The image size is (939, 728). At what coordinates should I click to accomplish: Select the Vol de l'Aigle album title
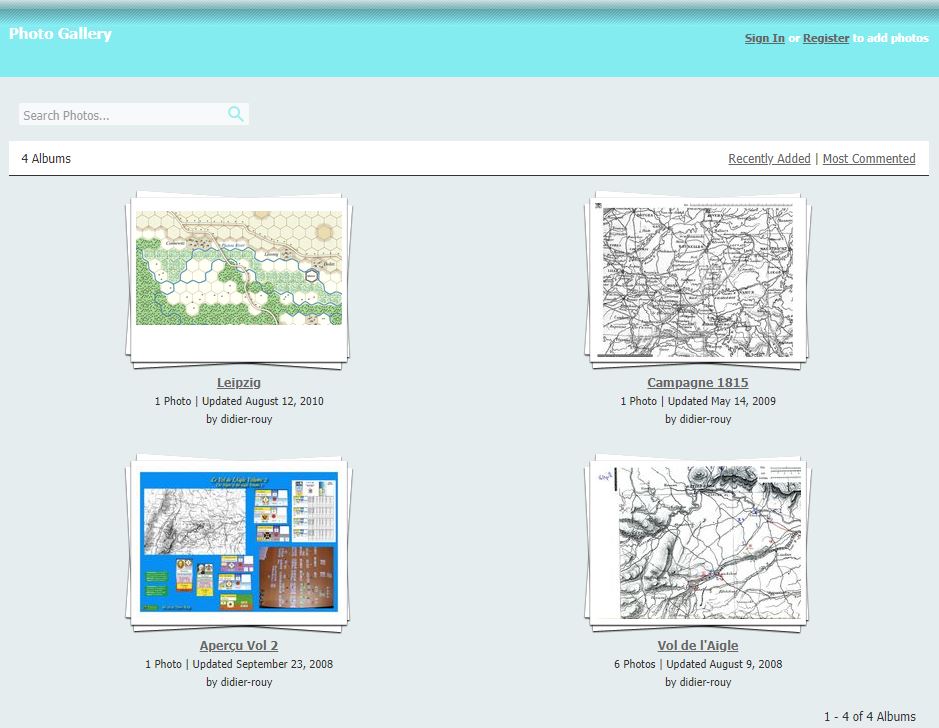[x=697, y=645]
